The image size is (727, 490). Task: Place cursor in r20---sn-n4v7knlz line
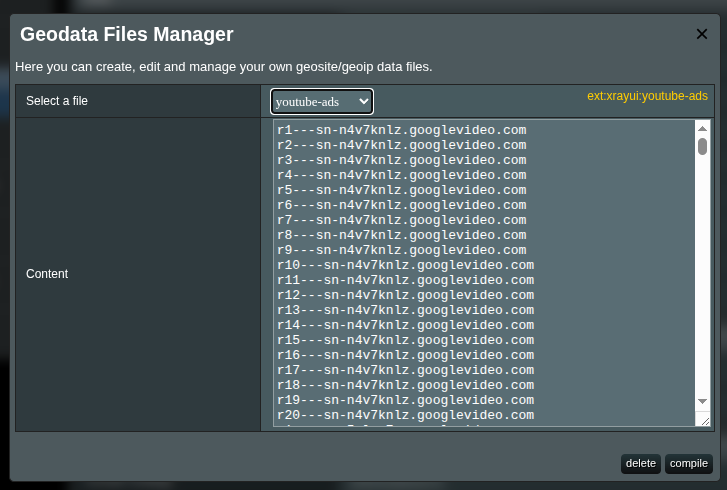pyautogui.click(x=405, y=415)
